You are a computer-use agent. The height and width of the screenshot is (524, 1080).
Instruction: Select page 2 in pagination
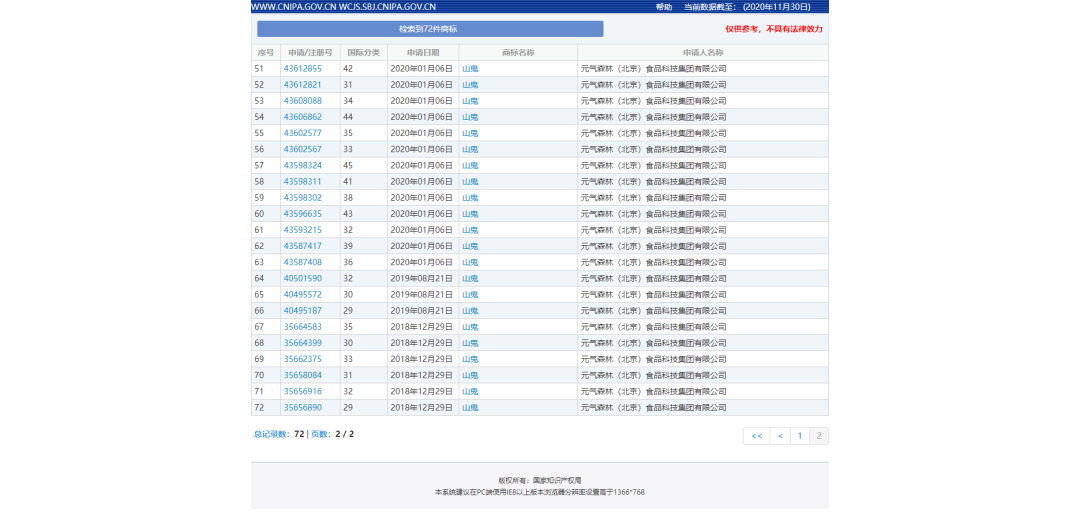click(x=819, y=436)
